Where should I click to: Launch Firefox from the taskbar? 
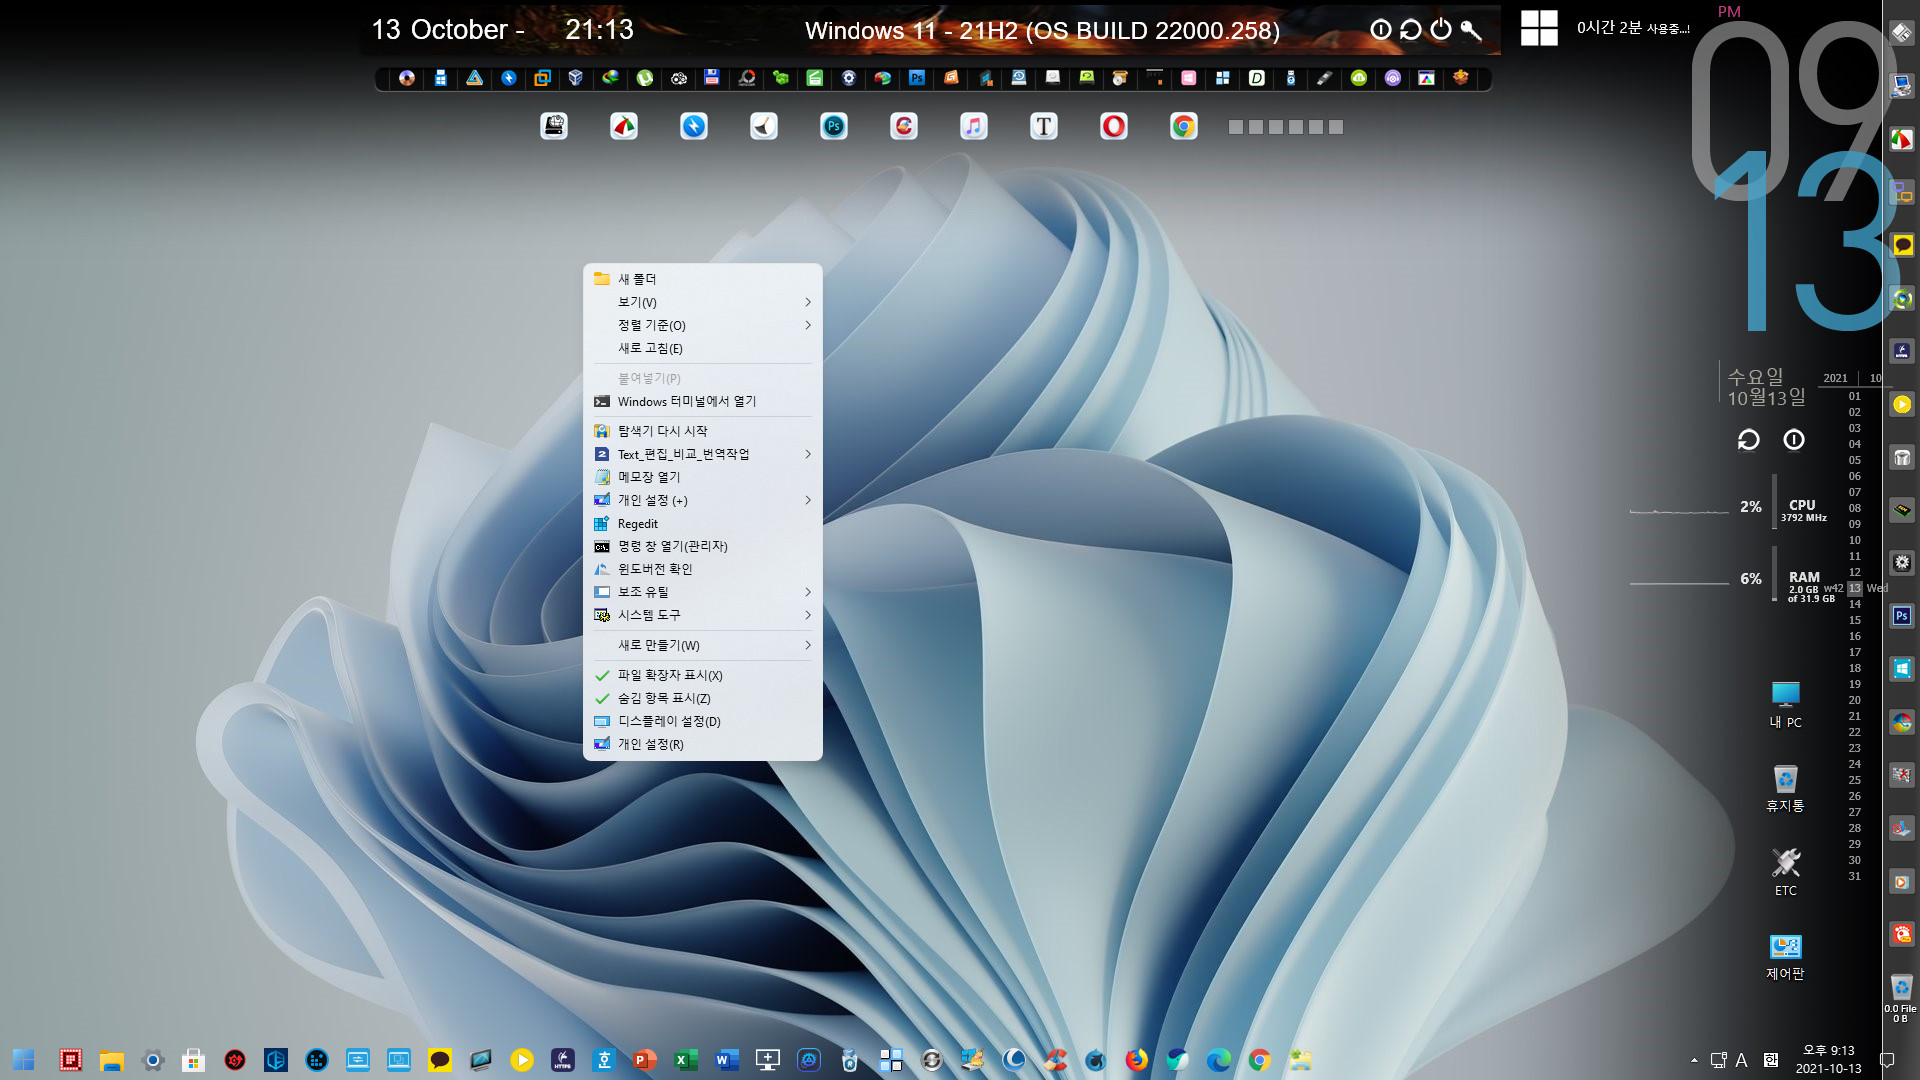[1136, 1060]
